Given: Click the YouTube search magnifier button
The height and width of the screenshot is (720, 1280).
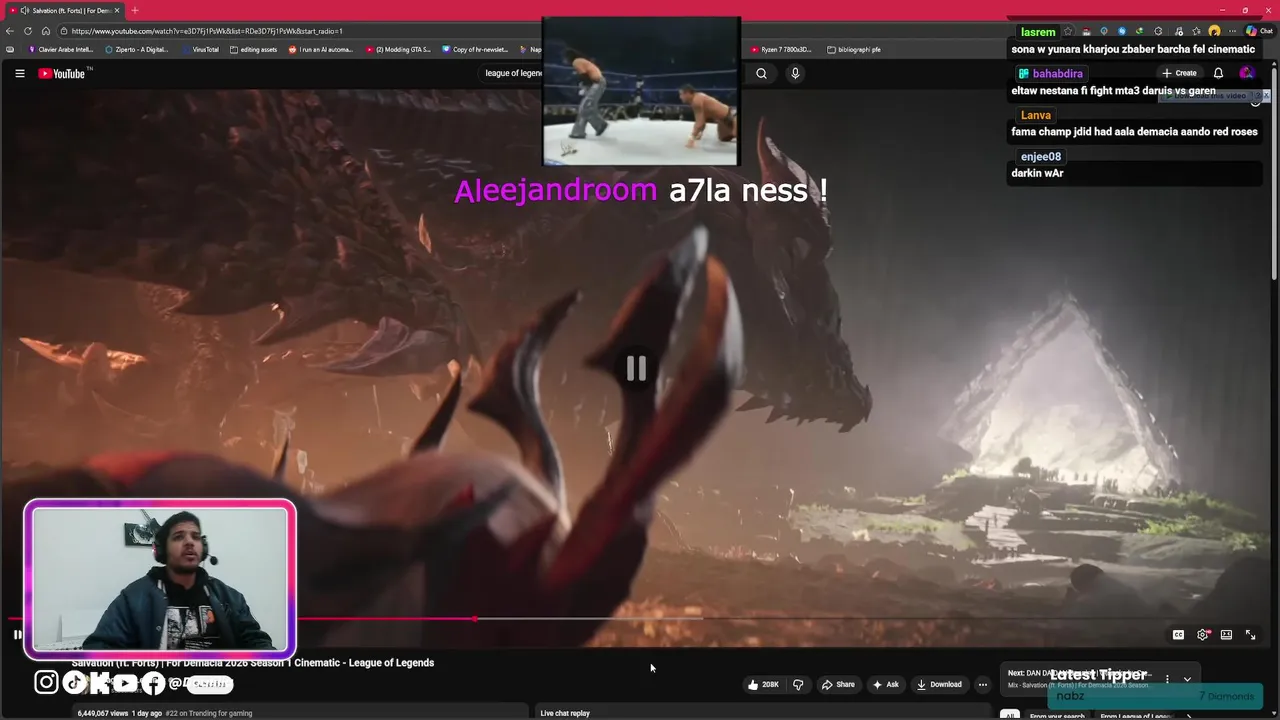Looking at the screenshot, I should point(761,73).
